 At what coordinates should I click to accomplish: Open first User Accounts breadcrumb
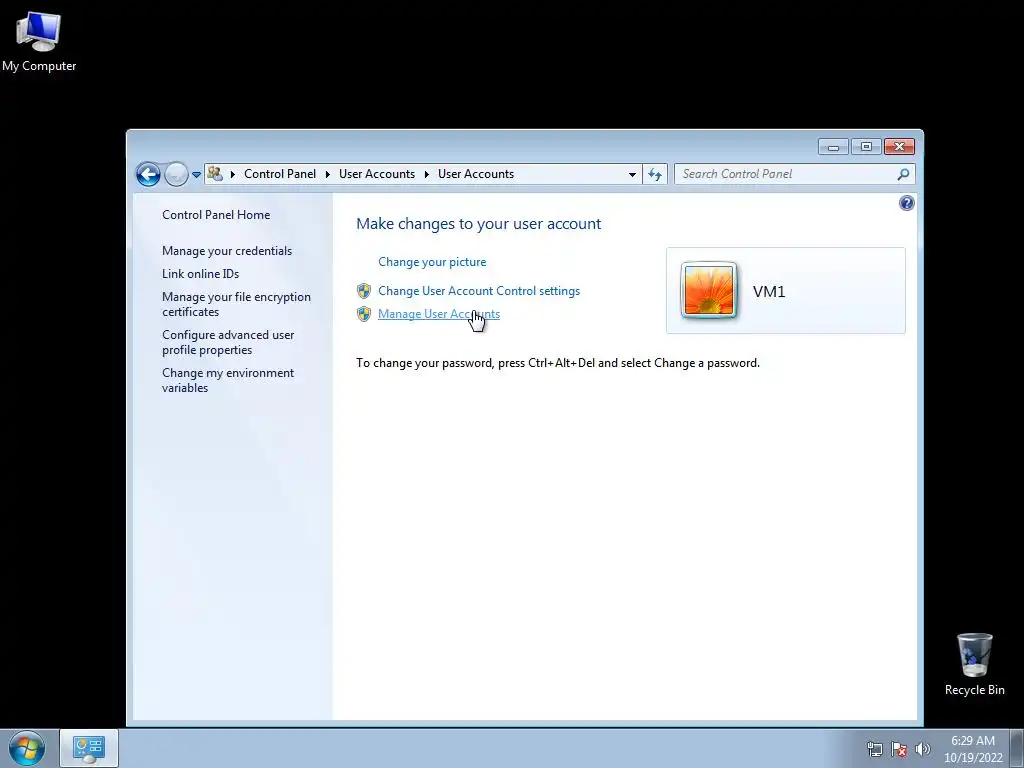click(377, 174)
